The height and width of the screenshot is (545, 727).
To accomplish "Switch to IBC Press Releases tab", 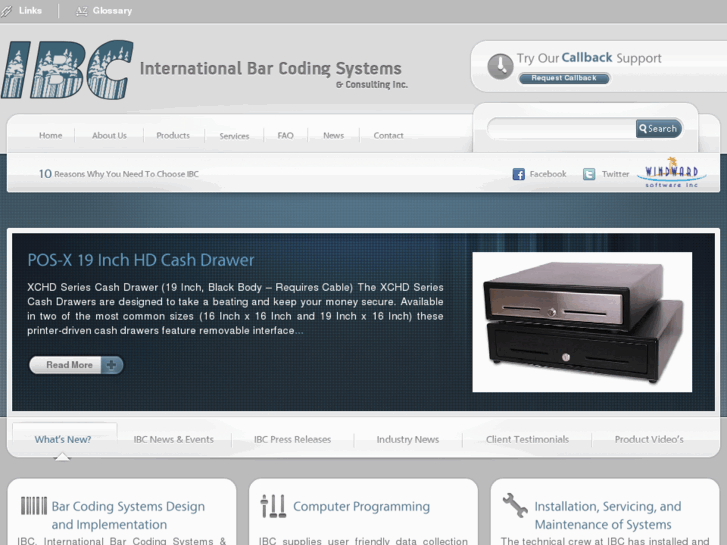I will (293, 439).
